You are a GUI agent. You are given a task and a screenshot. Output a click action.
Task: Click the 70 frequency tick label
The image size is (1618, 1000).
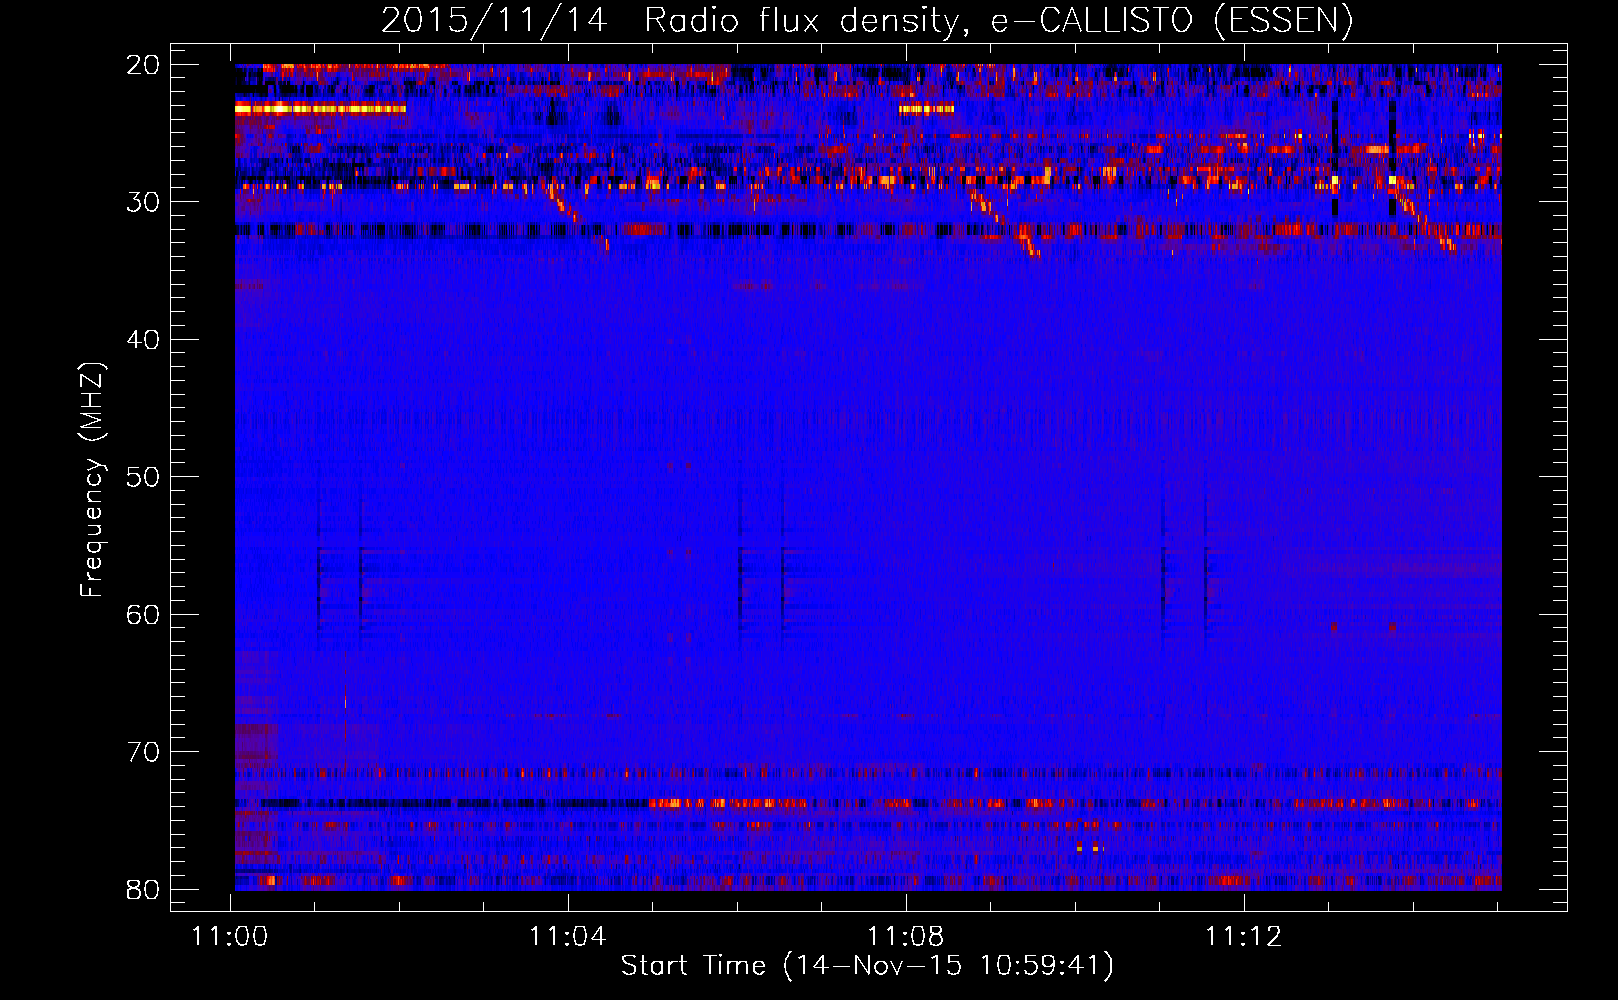144,752
